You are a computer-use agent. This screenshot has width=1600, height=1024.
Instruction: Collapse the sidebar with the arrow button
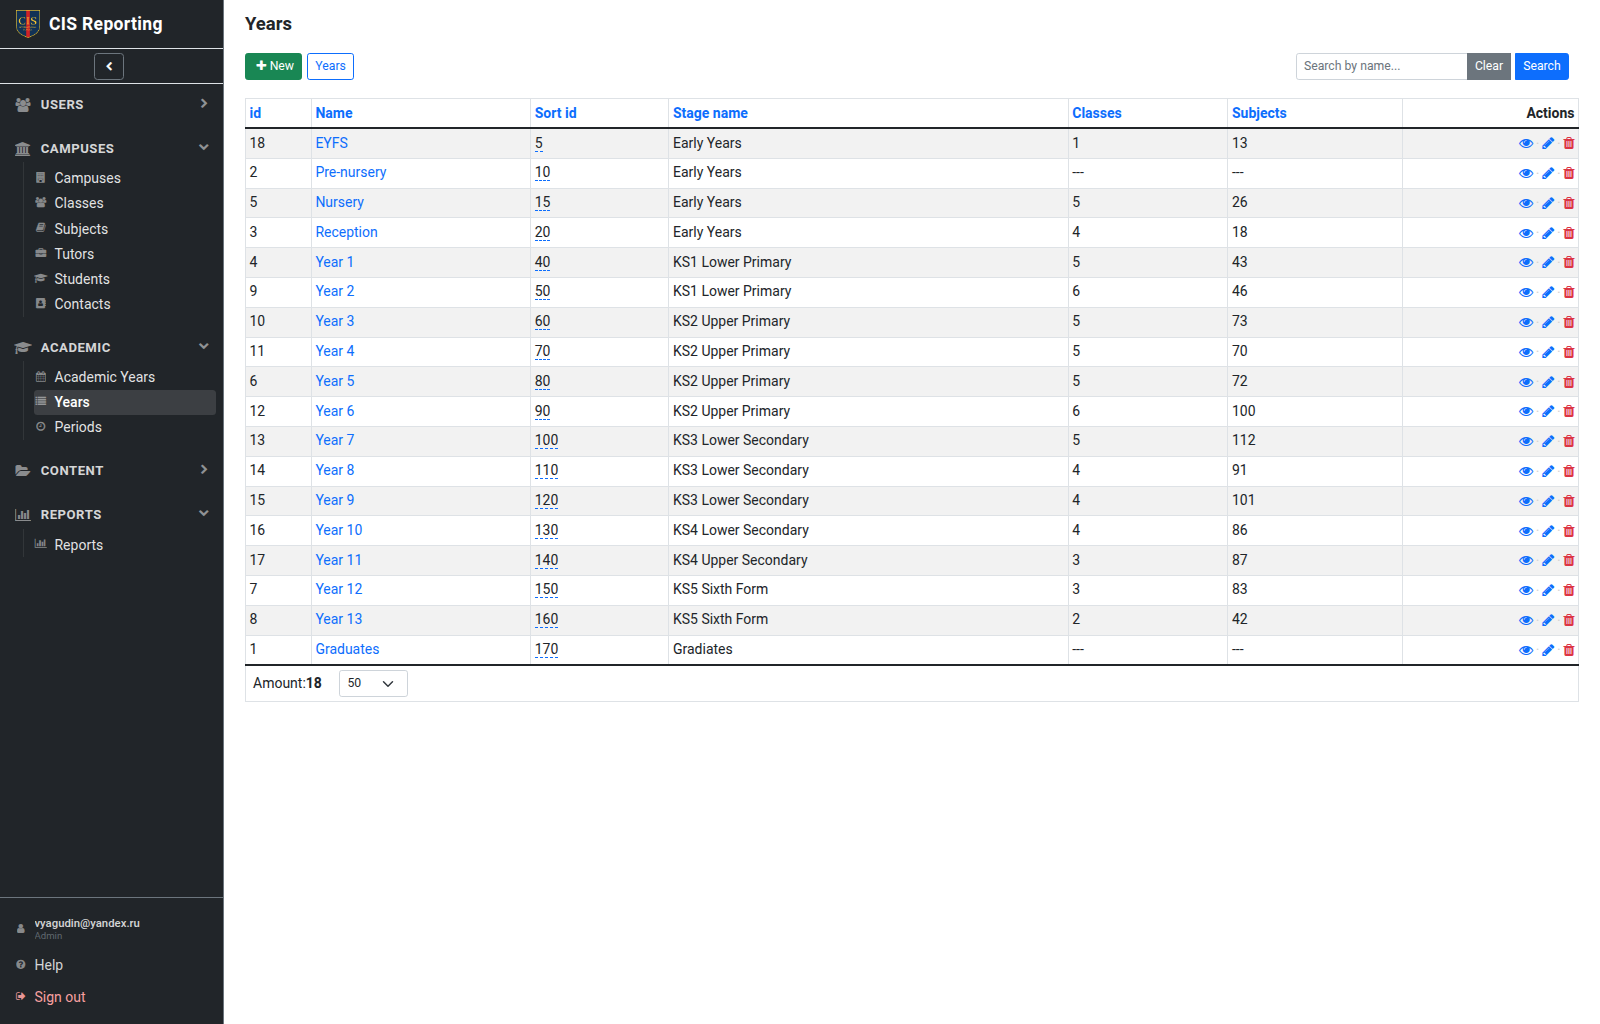click(x=109, y=66)
